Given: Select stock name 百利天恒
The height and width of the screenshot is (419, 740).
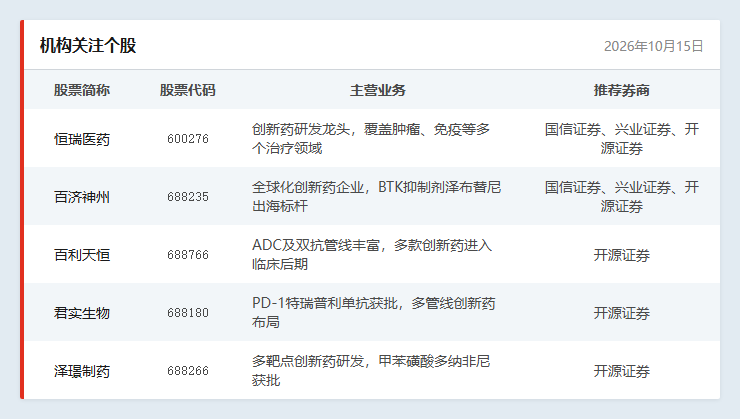Looking at the screenshot, I should (x=82, y=255).
